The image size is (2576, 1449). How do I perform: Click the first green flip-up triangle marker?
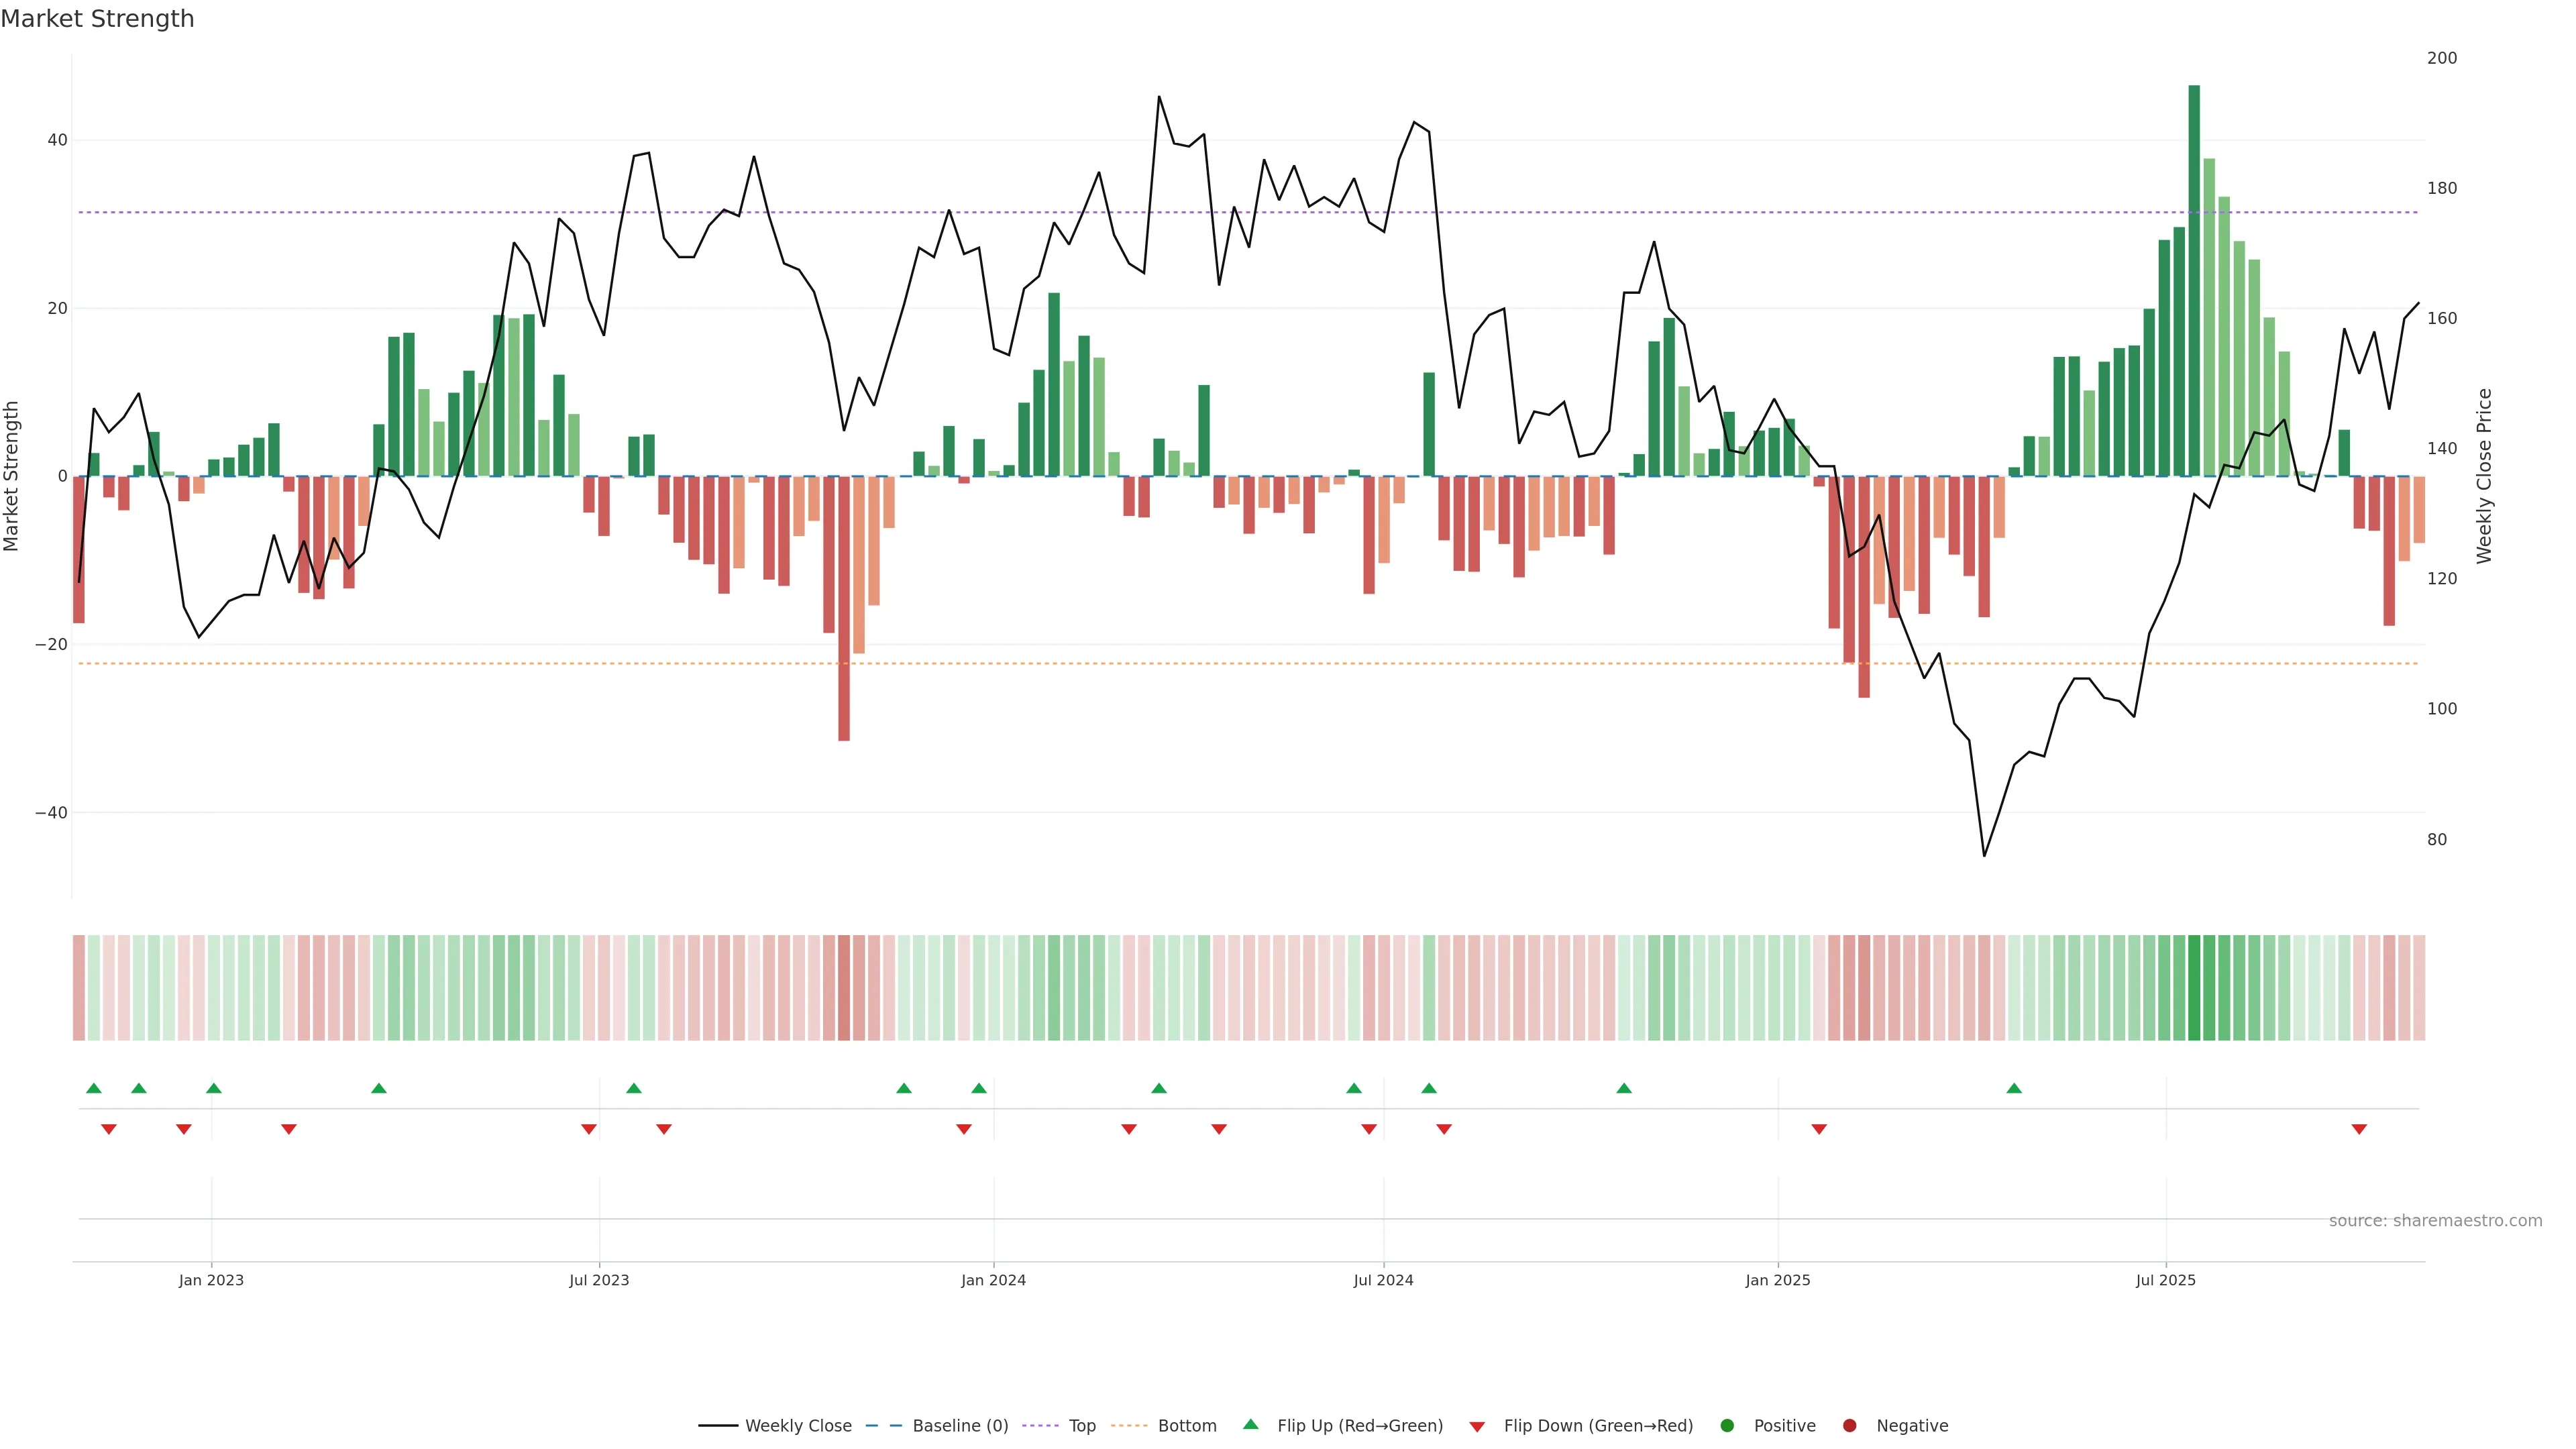click(x=94, y=1088)
